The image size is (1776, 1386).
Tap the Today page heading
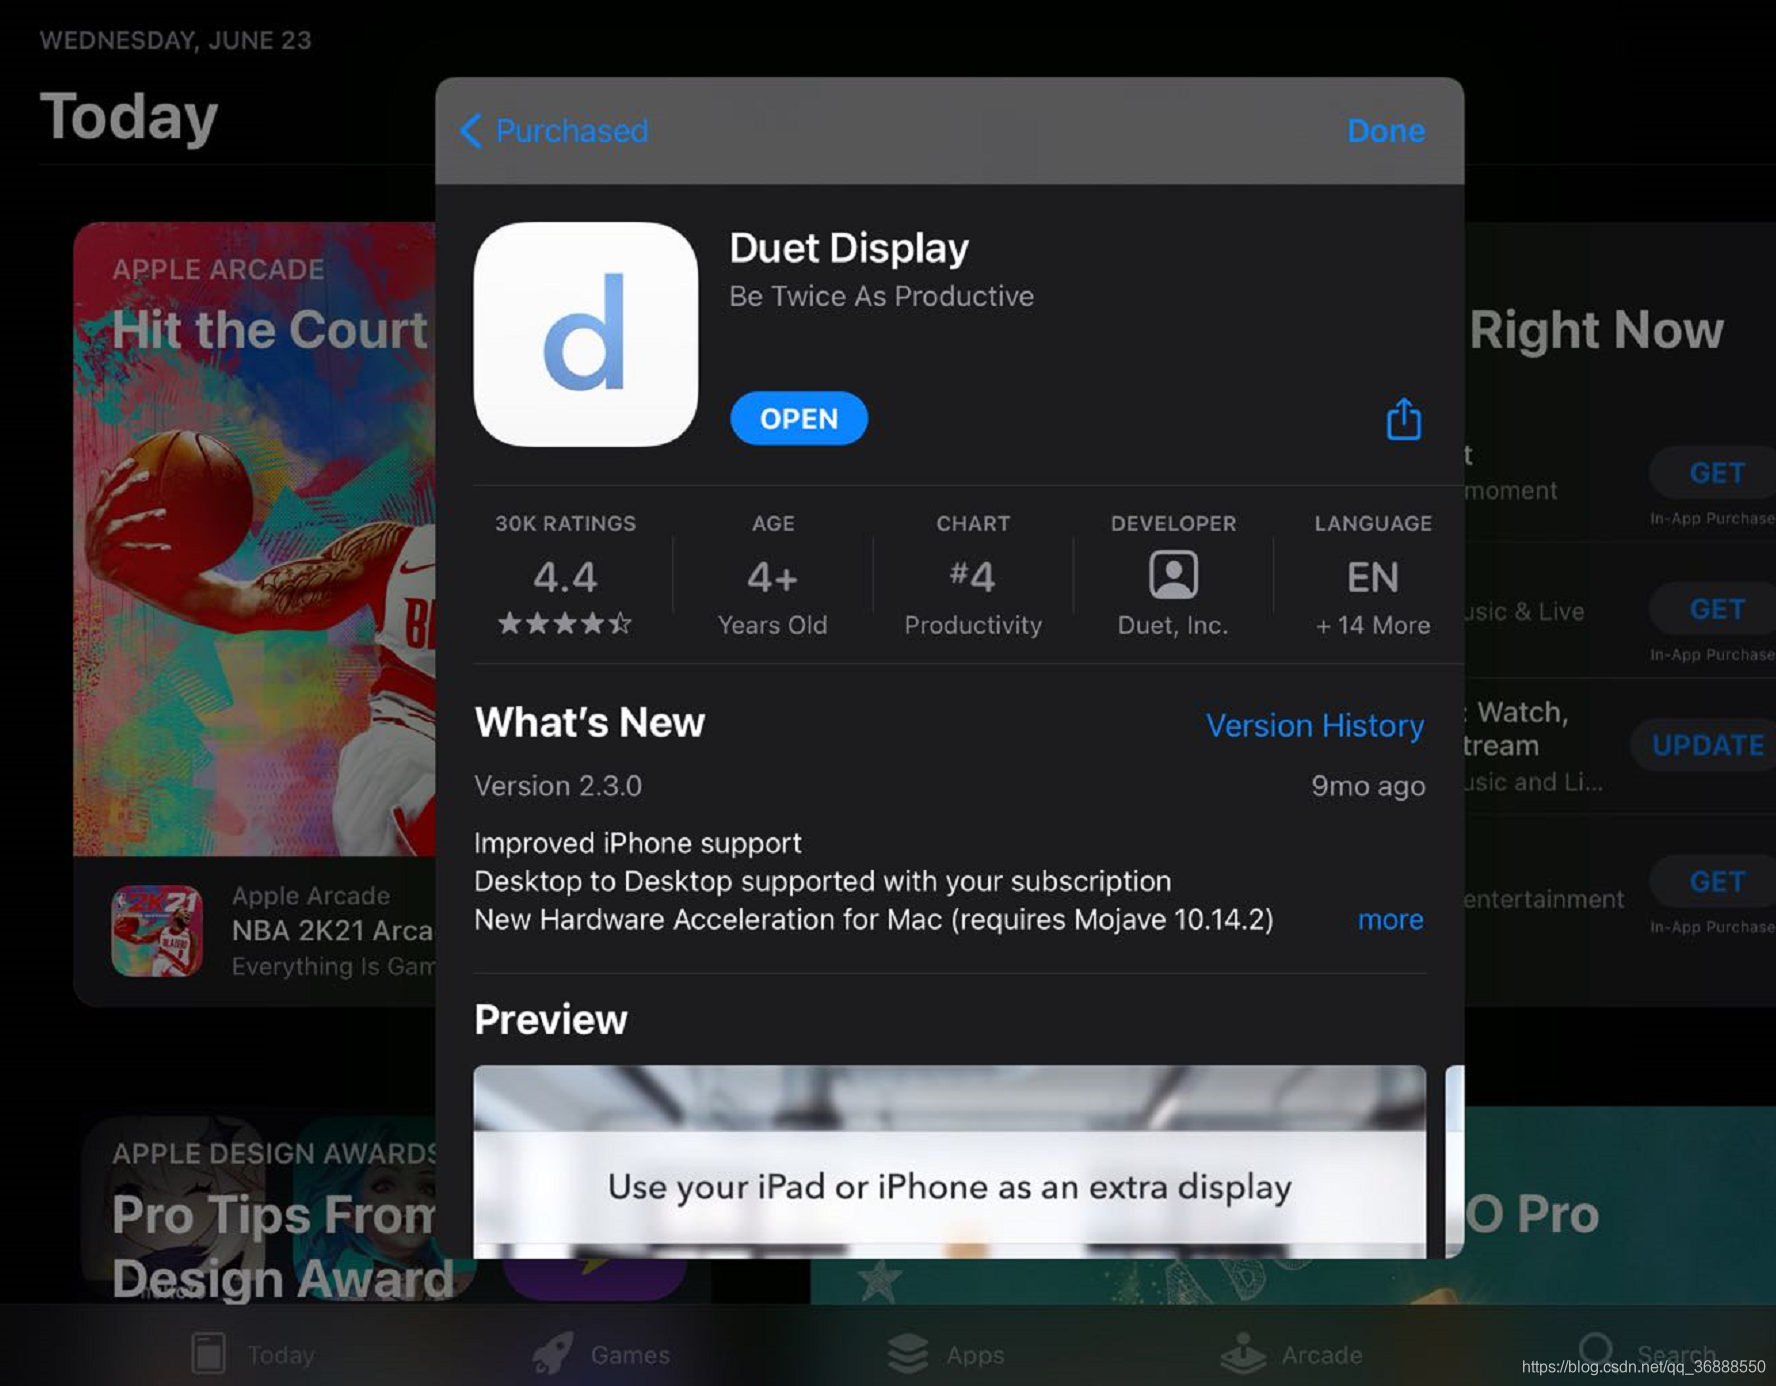tap(128, 117)
